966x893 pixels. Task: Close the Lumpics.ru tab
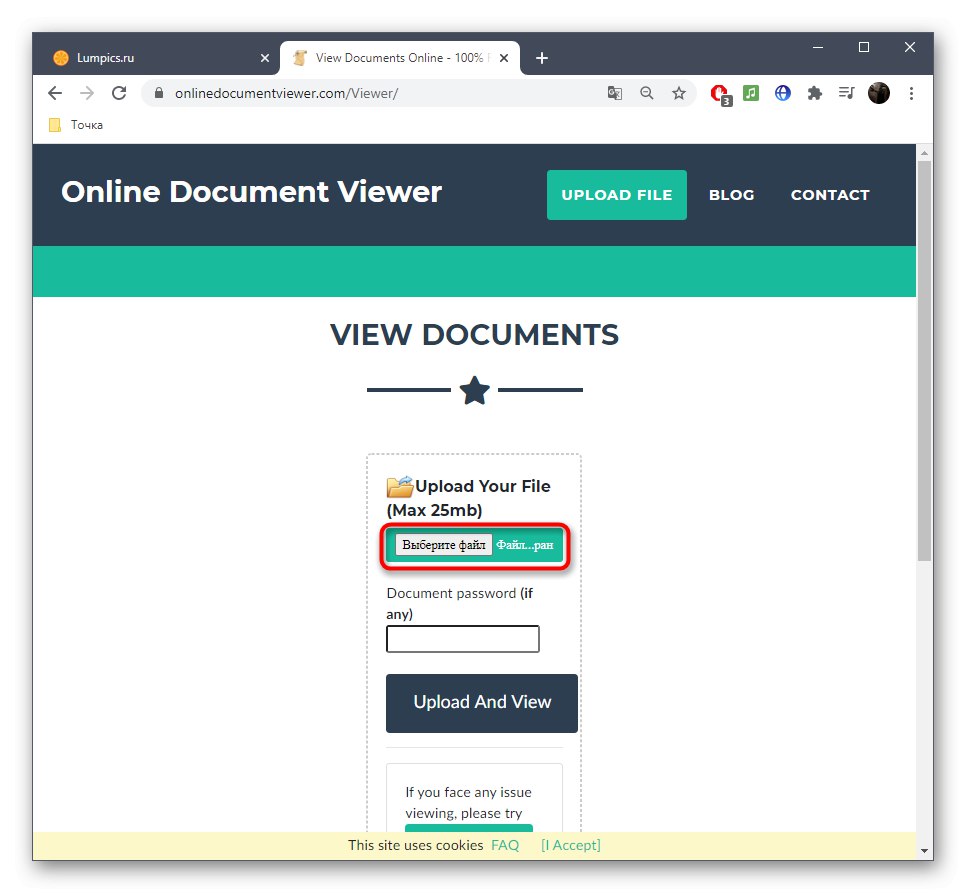[265, 58]
